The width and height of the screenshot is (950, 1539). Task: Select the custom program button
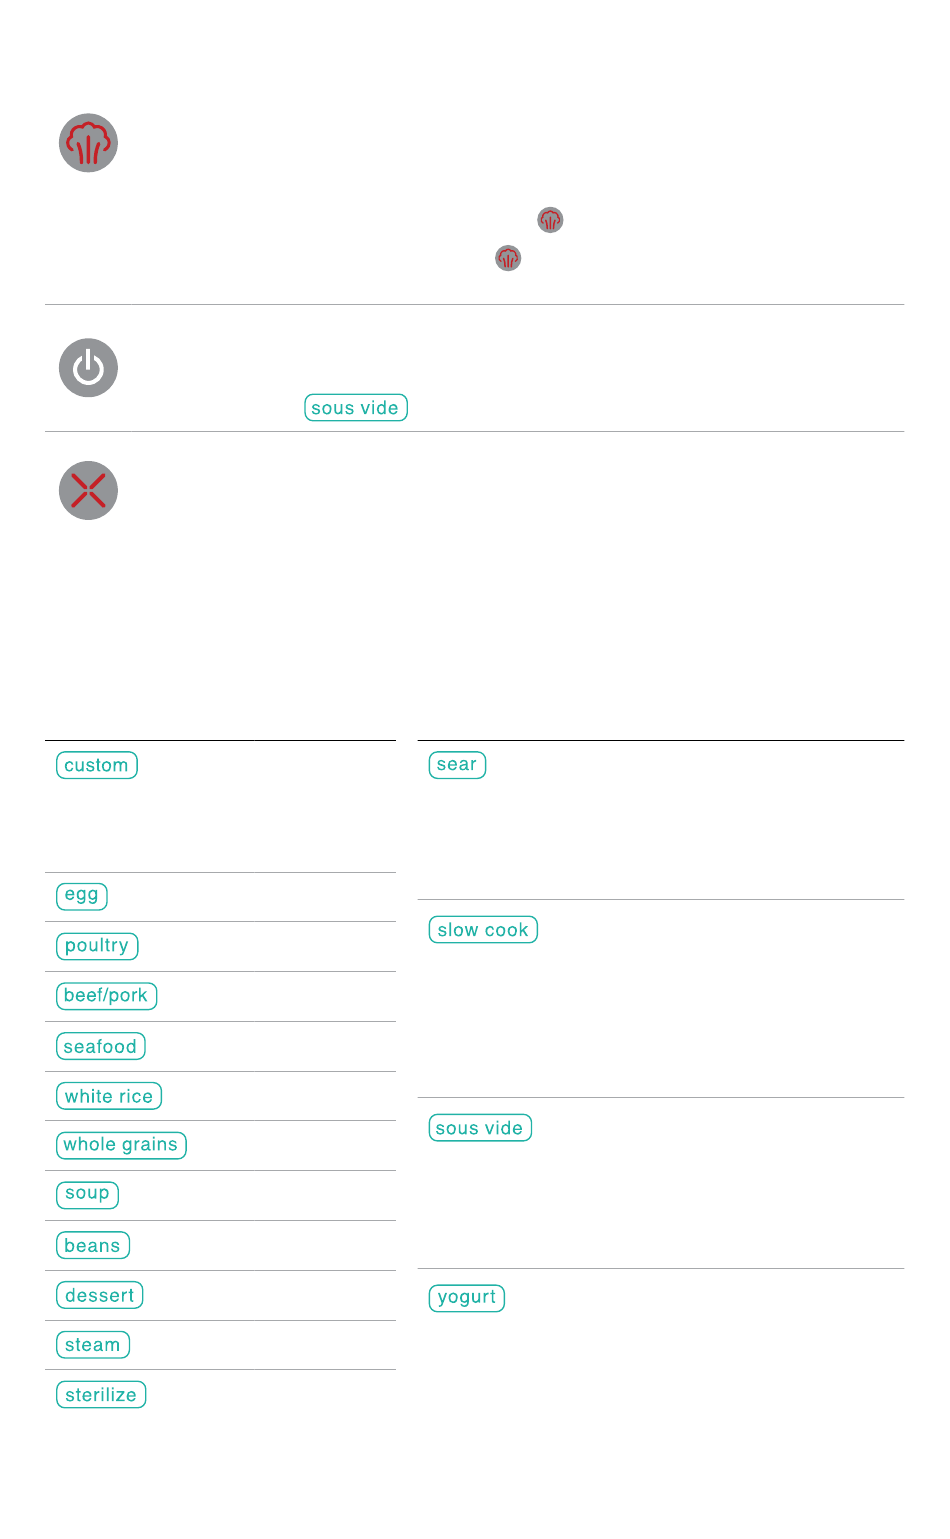tap(97, 765)
